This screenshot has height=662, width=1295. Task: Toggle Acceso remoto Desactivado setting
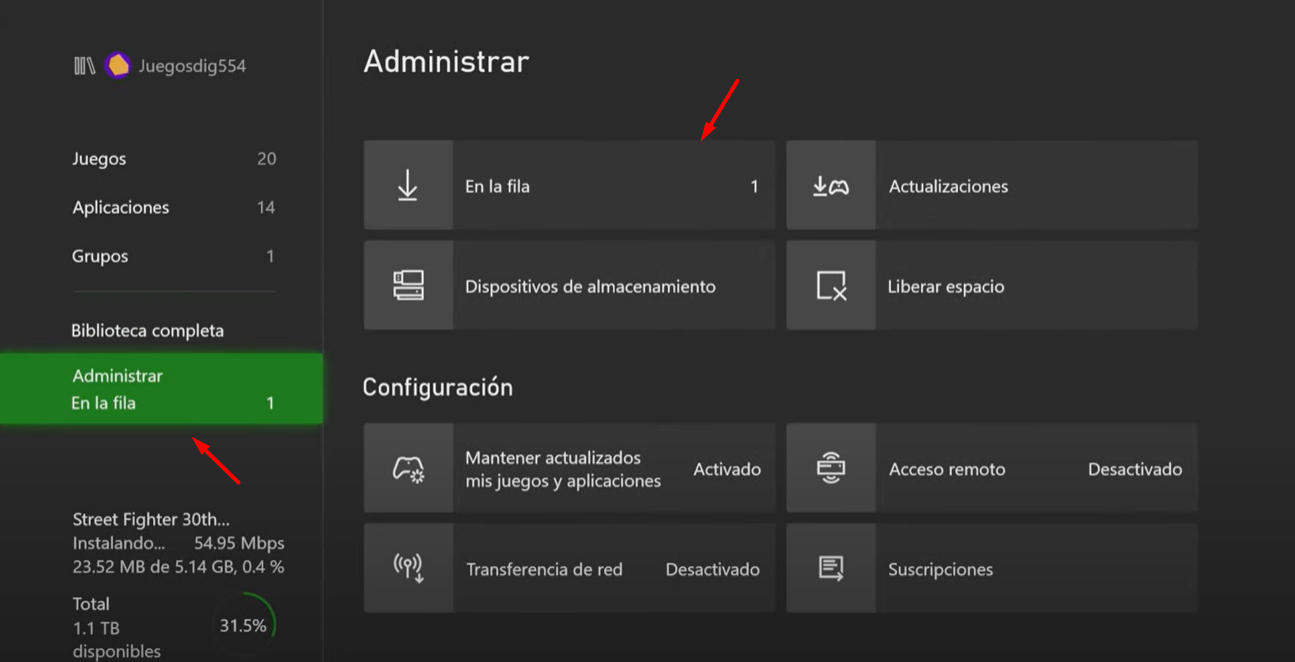click(x=1134, y=469)
